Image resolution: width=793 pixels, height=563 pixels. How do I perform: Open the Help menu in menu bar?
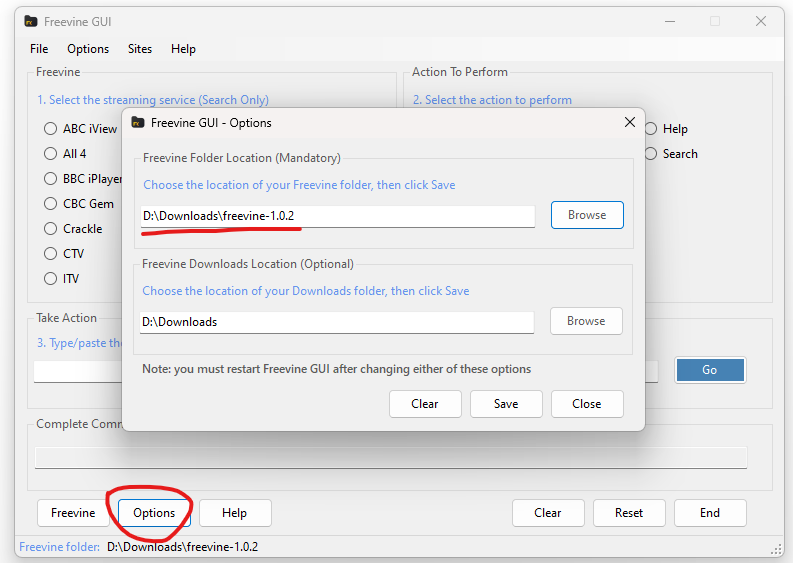[183, 49]
